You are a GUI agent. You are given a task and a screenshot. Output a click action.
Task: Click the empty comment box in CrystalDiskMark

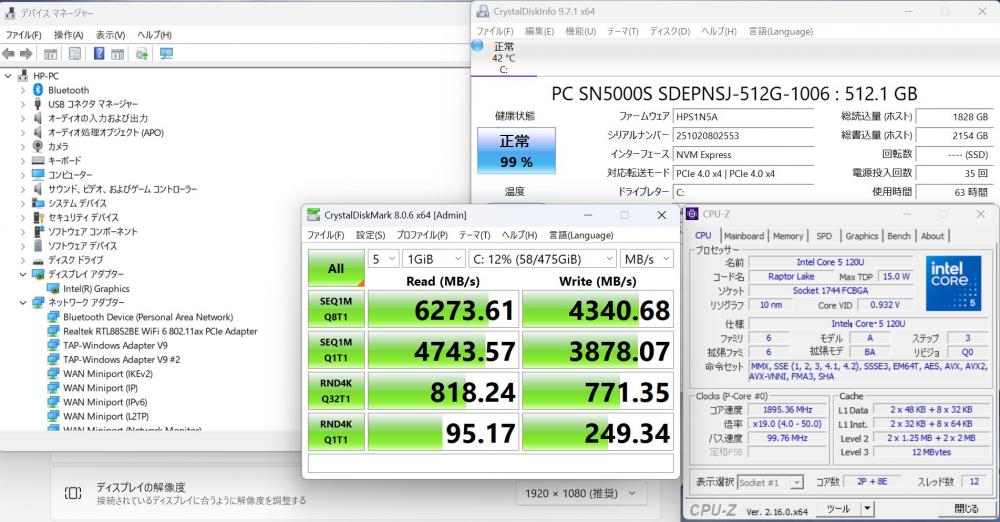(x=490, y=463)
